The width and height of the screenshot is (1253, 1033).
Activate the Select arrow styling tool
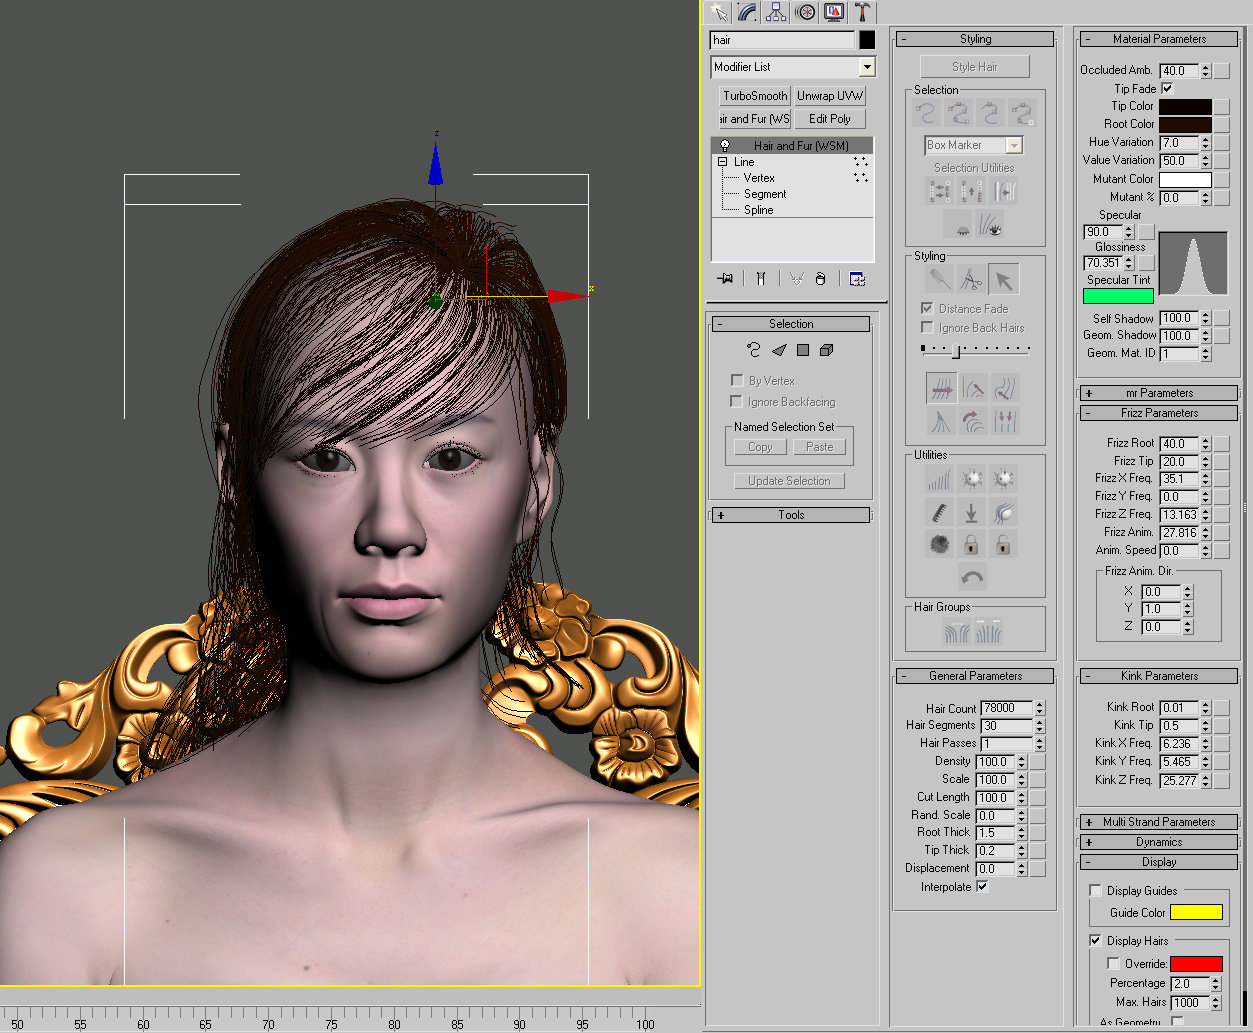[1004, 279]
